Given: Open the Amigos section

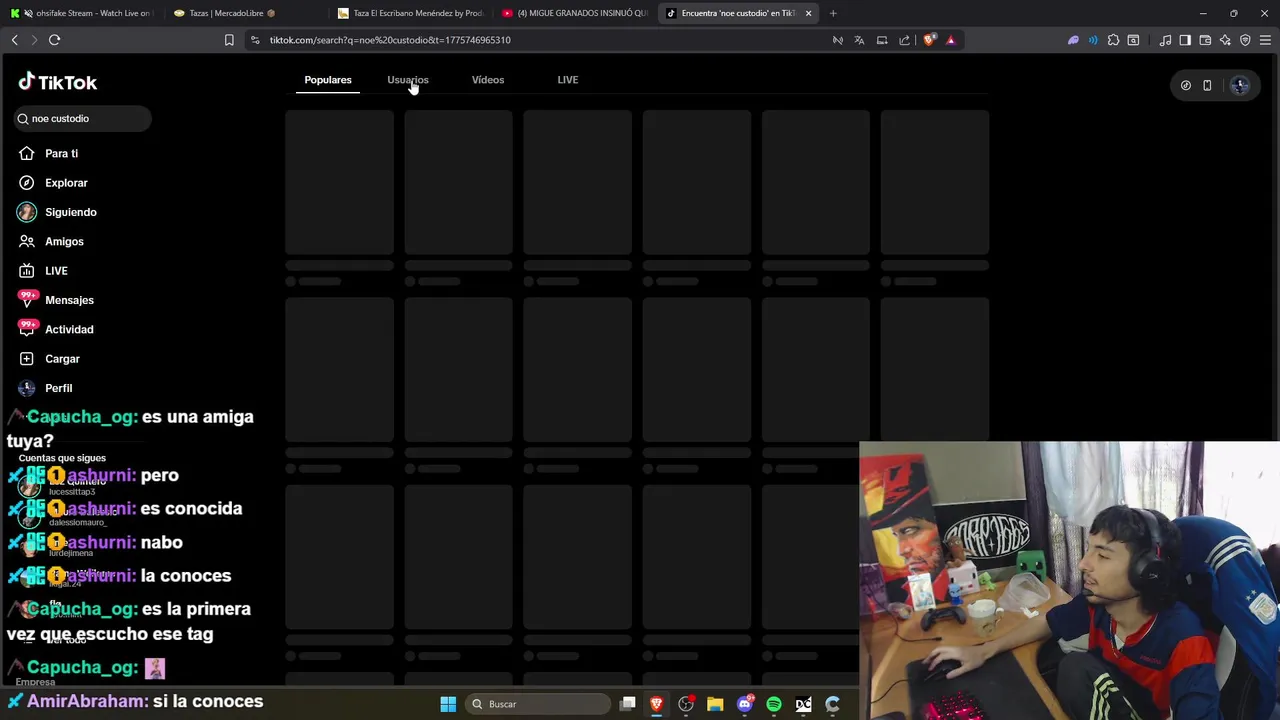Looking at the screenshot, I should pos(51,241).
